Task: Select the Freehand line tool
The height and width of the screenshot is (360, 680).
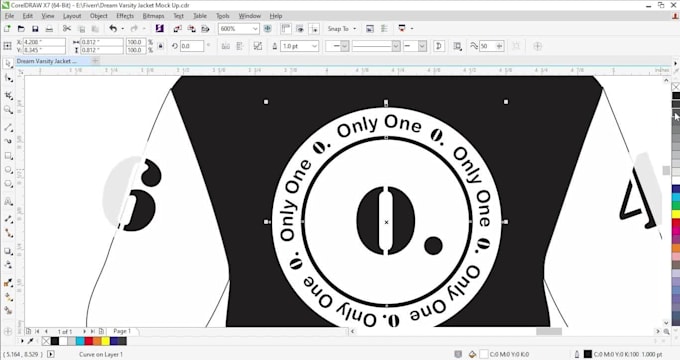Action: pos(8,128)
